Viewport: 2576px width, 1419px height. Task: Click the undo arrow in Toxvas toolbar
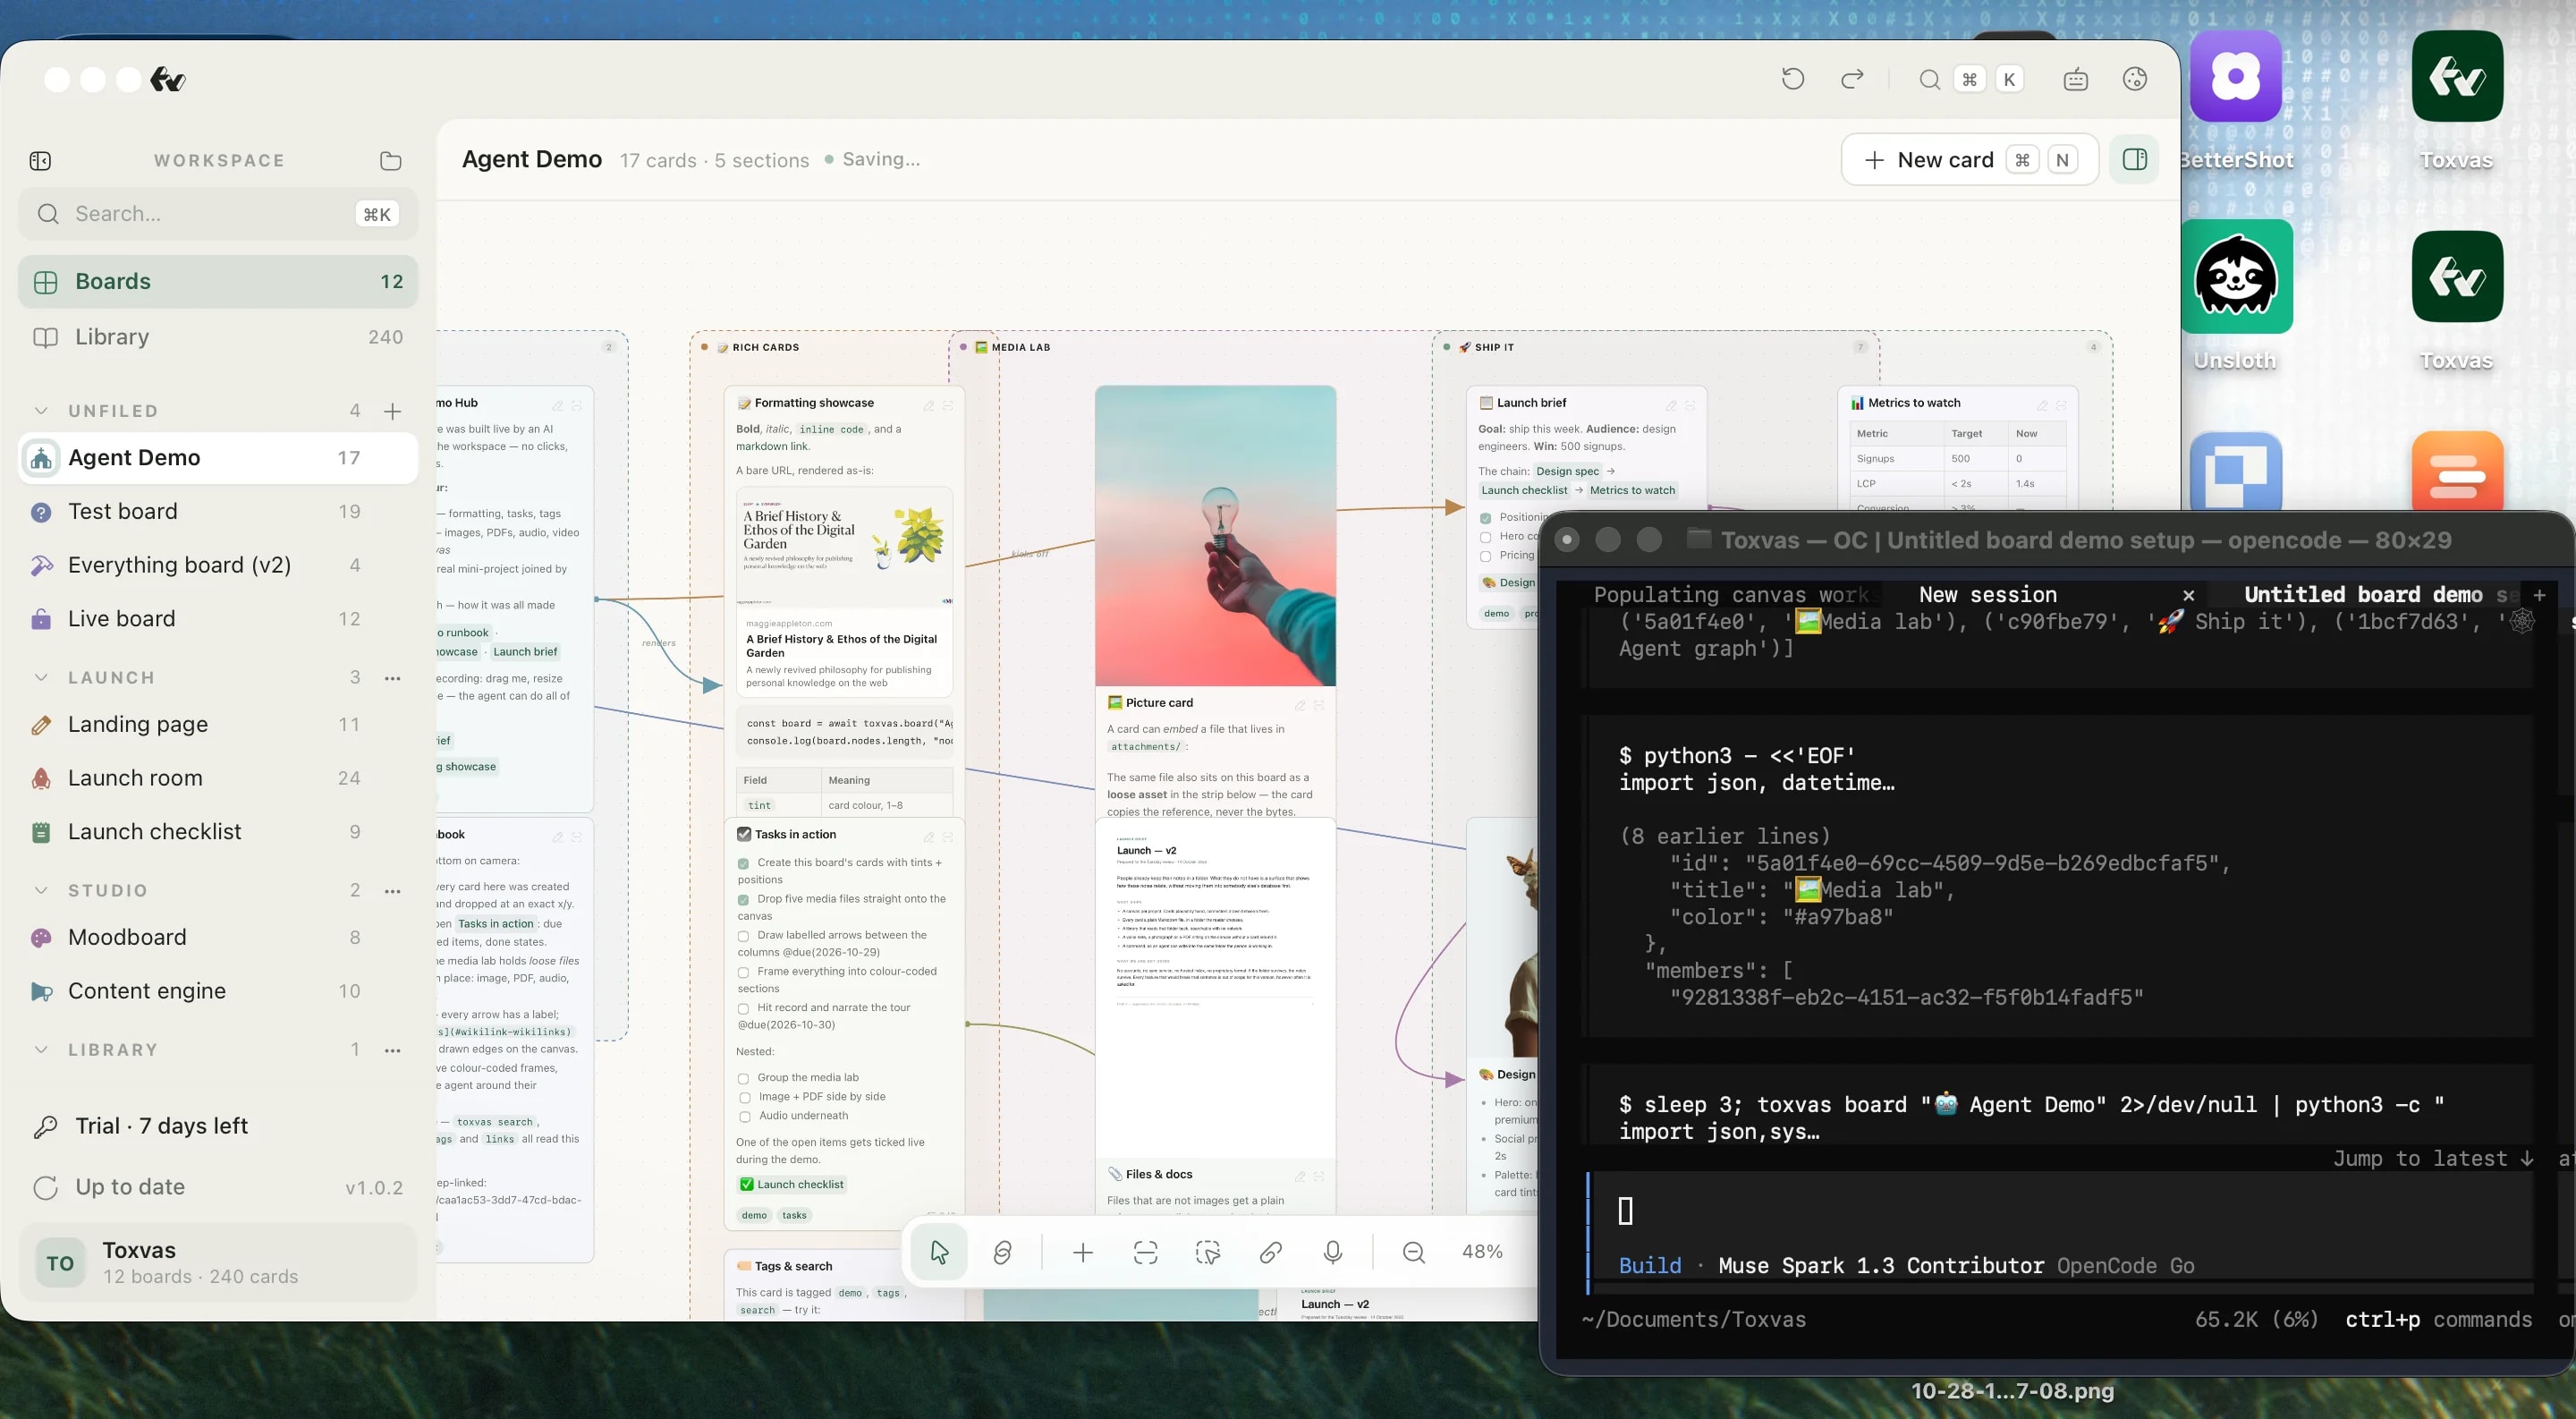coord(1792,79)
